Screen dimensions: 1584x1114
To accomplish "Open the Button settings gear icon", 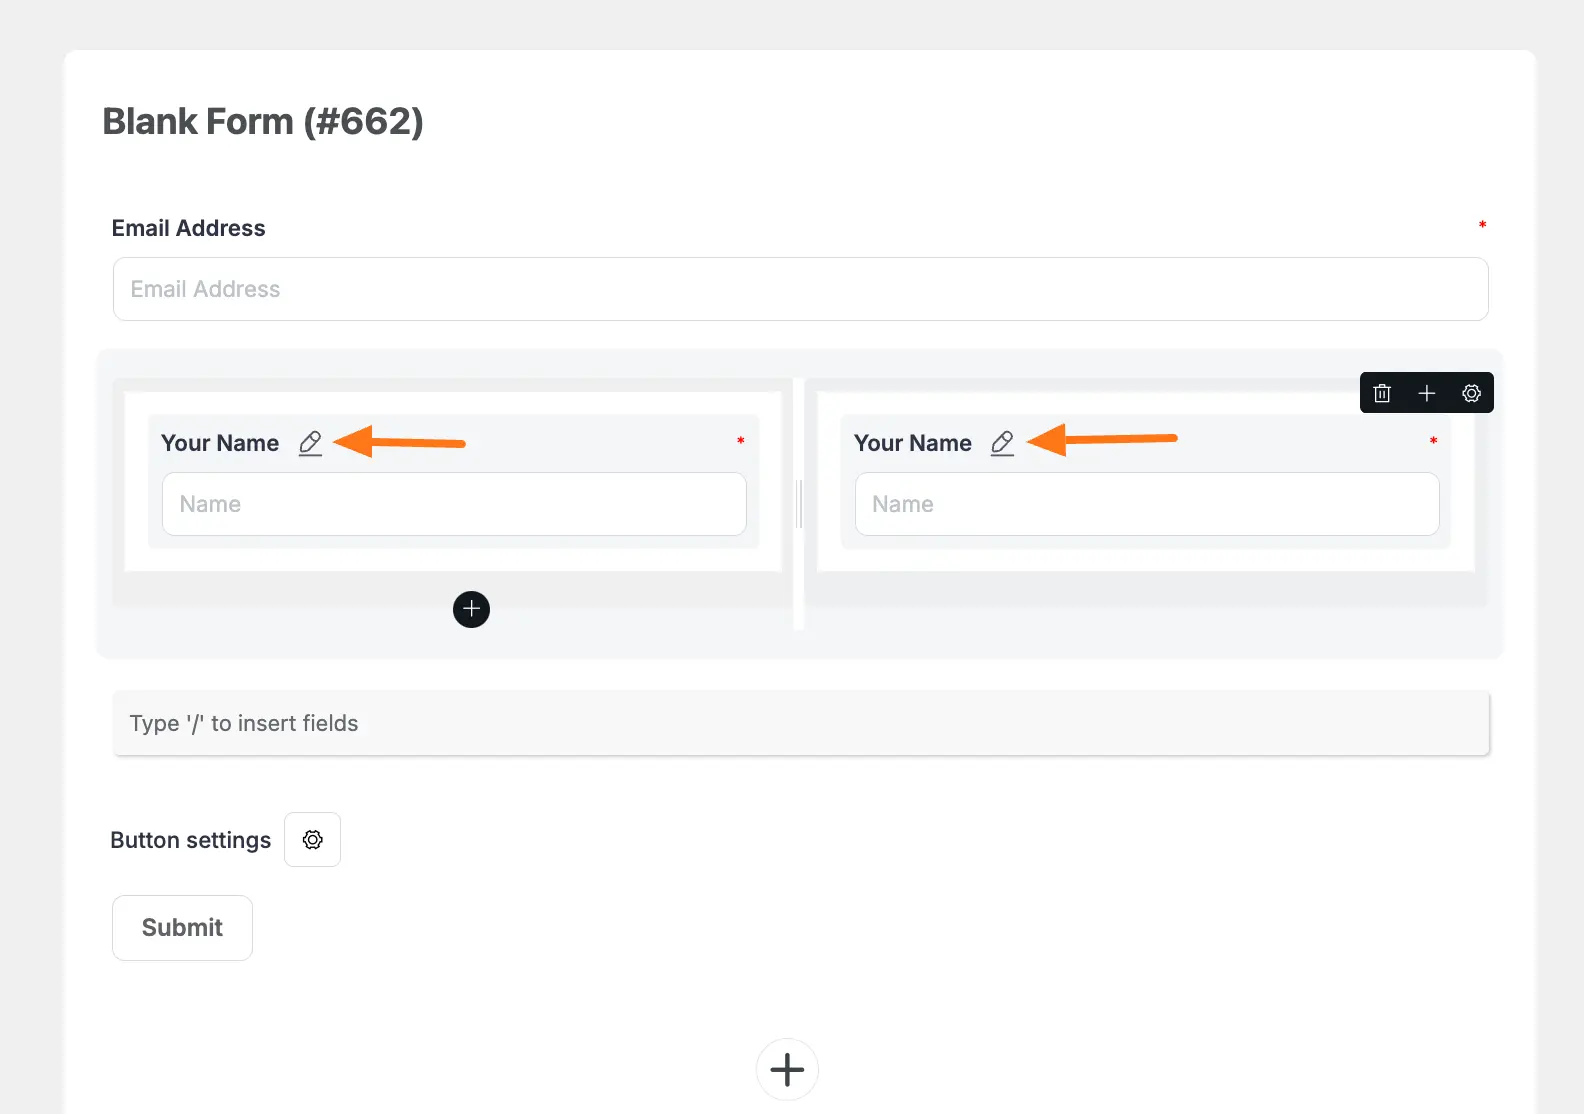I will point(312,840).
